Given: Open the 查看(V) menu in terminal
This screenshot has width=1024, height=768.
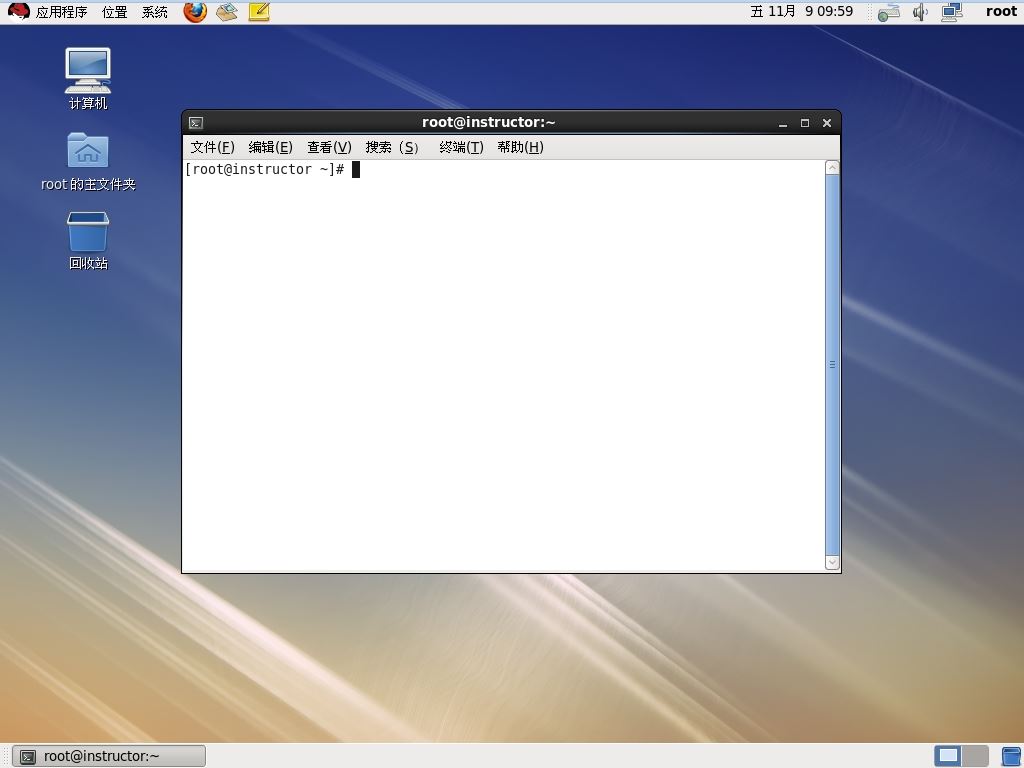Looking at the screenshot, I should tap(329, 147).
